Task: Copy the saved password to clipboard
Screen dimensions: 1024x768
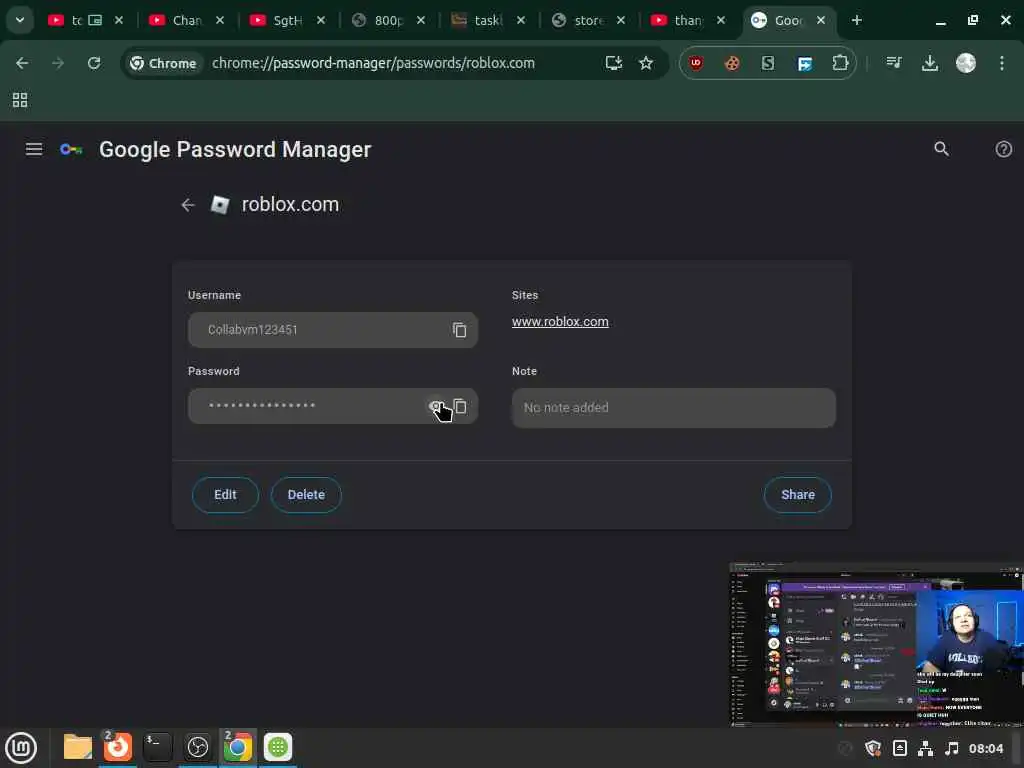Action: coord(460,406)
